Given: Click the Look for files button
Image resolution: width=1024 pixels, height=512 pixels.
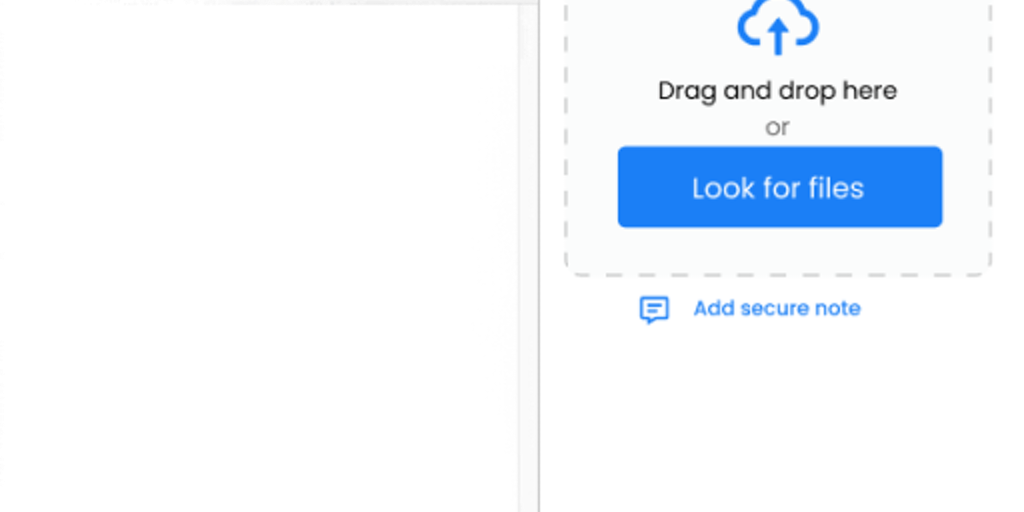Looking at the screenshot, I should (780, 187).
